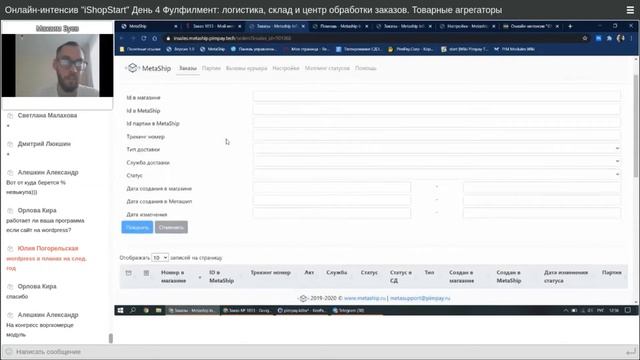Open the Партии tab in MetaShip
Viewport: 640px width, 360px height.
[x=211, y=68]
